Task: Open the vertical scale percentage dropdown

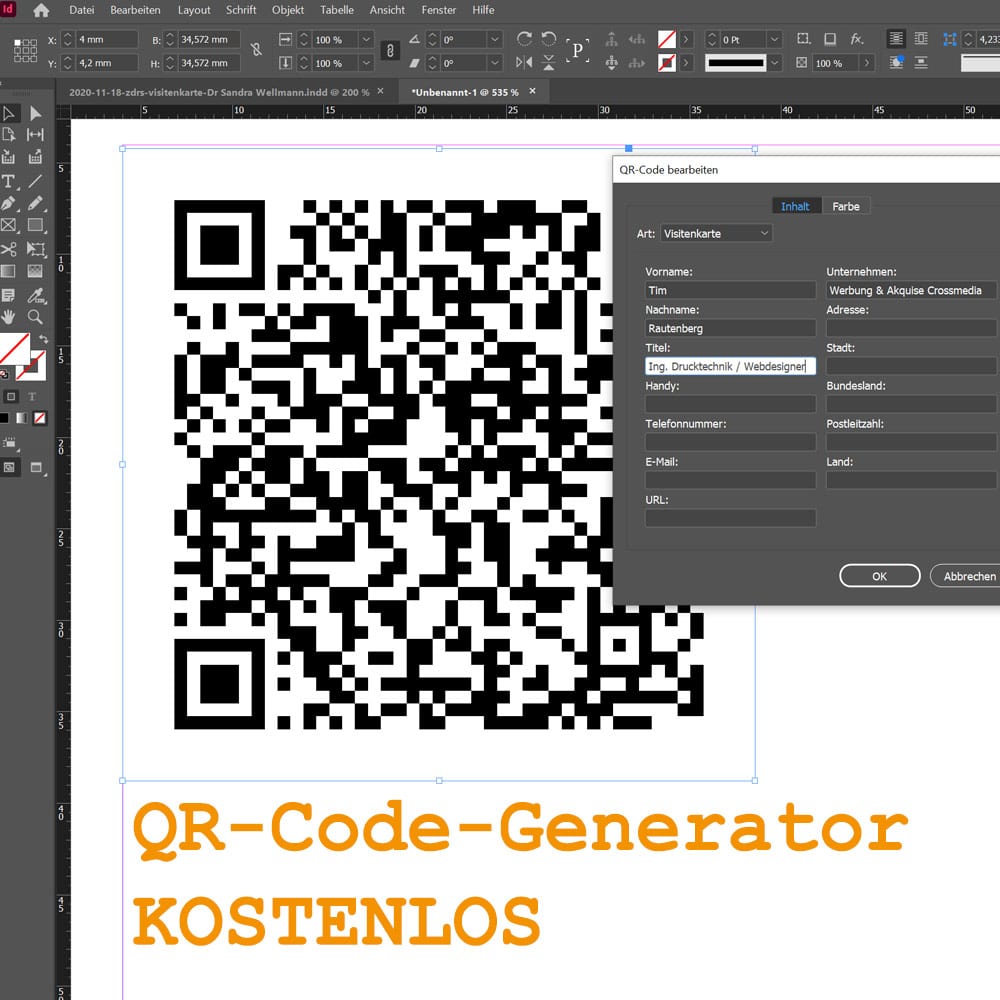Action: [x=366, y=63]
